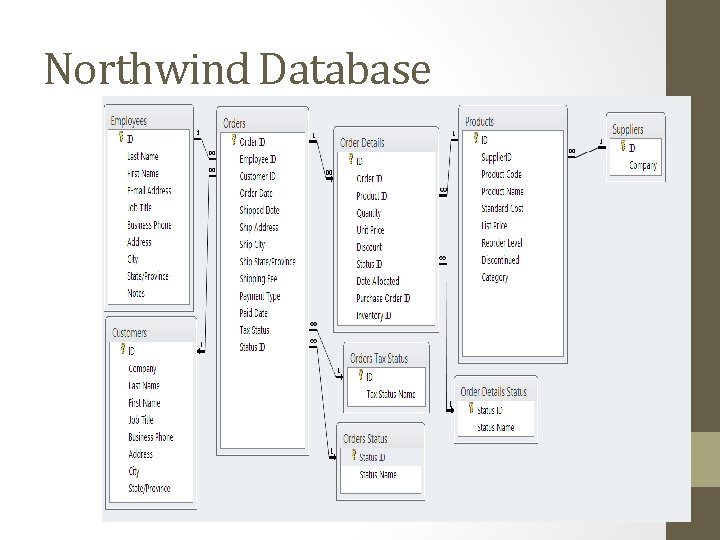Click the key icon in the Orders Status table

(x=354, y=455)
